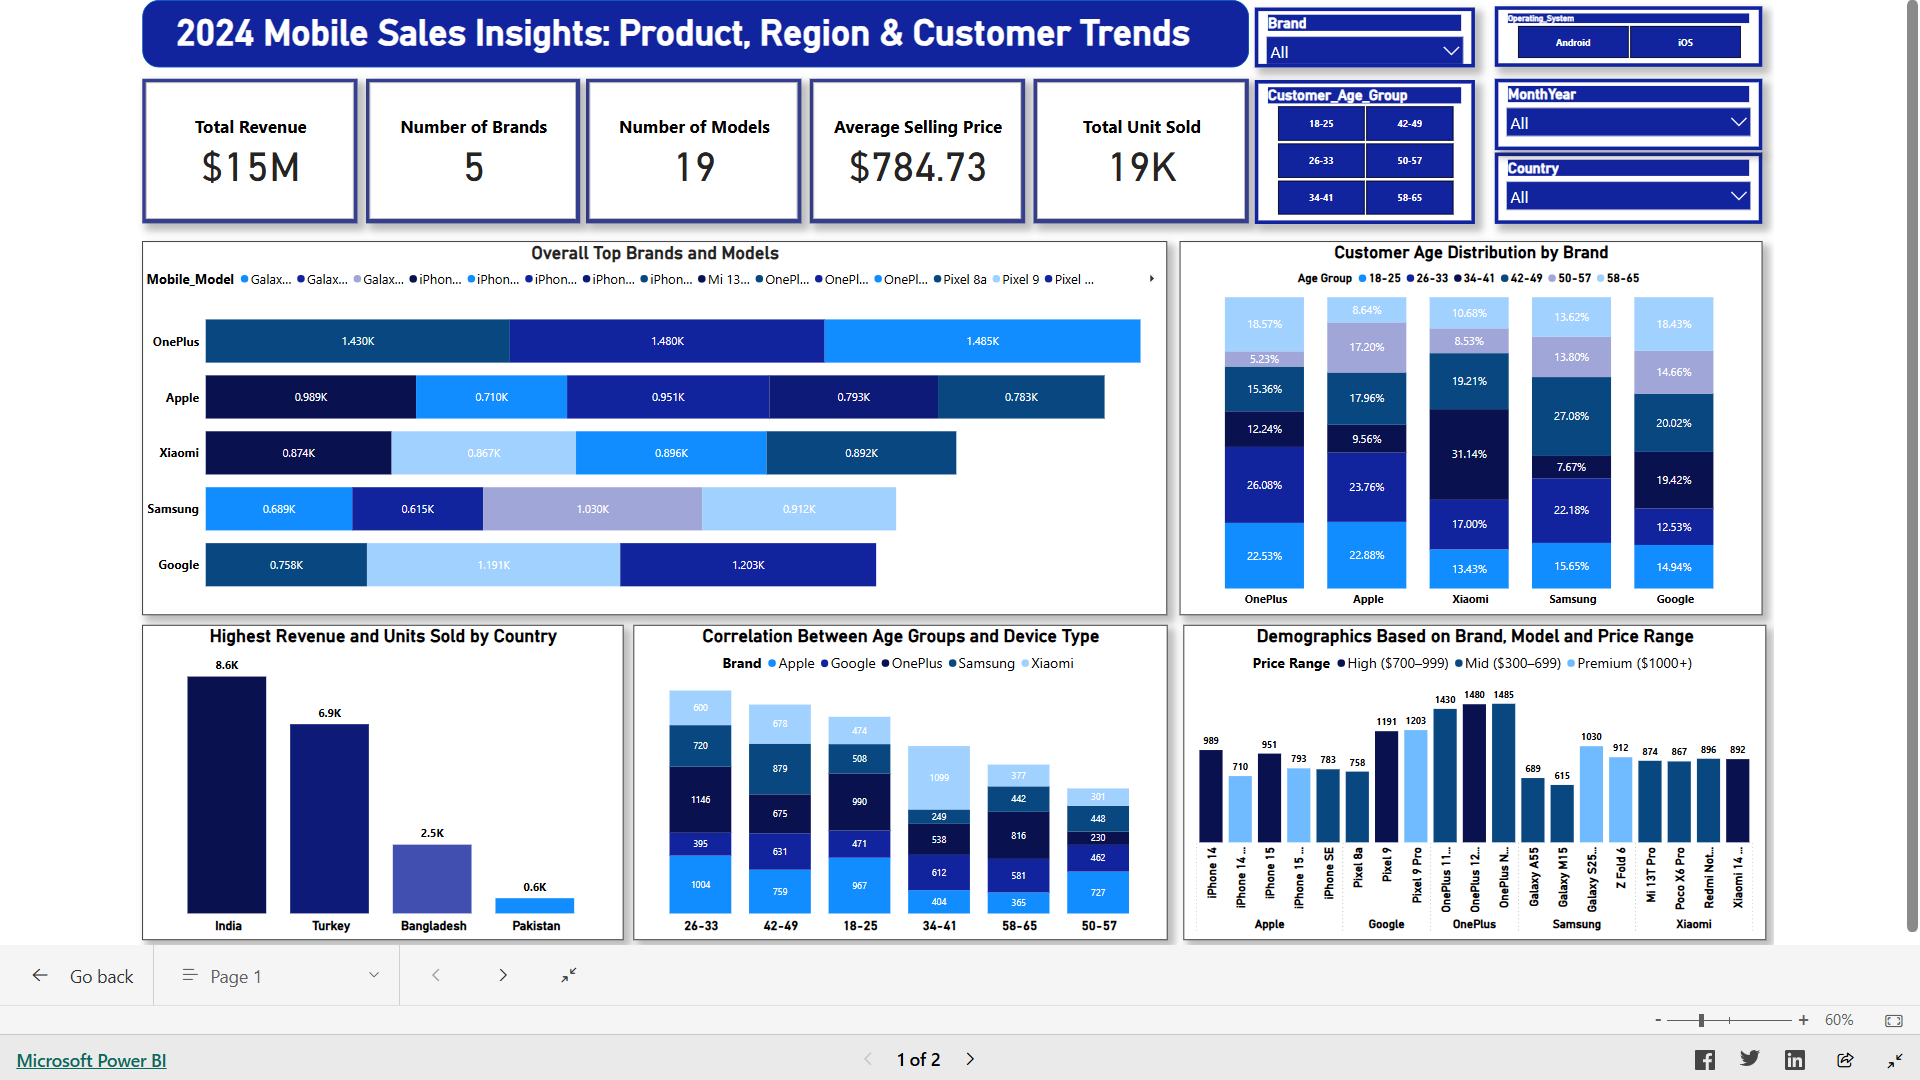This screenshot has height=1080, width=1920.
Task: Click the iPhone 14 bar valued 989
Action: pos(1211,796)
